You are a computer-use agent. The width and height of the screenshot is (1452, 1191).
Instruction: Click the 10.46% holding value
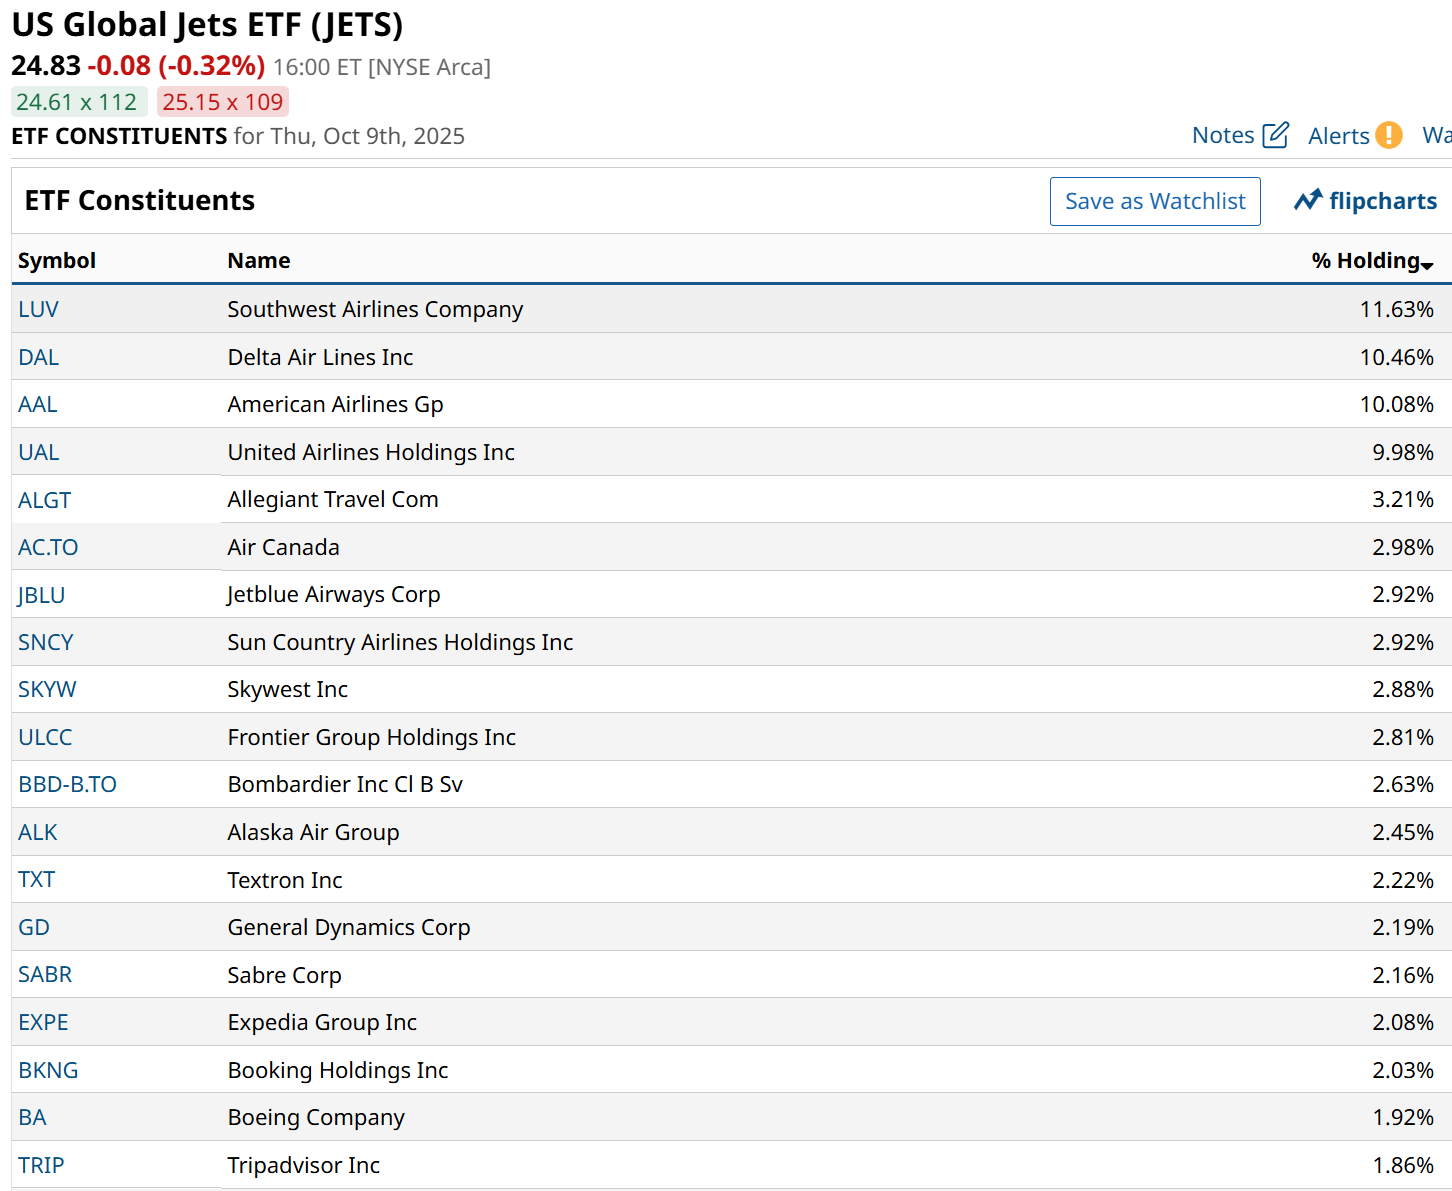click(x=1396, y=357)
